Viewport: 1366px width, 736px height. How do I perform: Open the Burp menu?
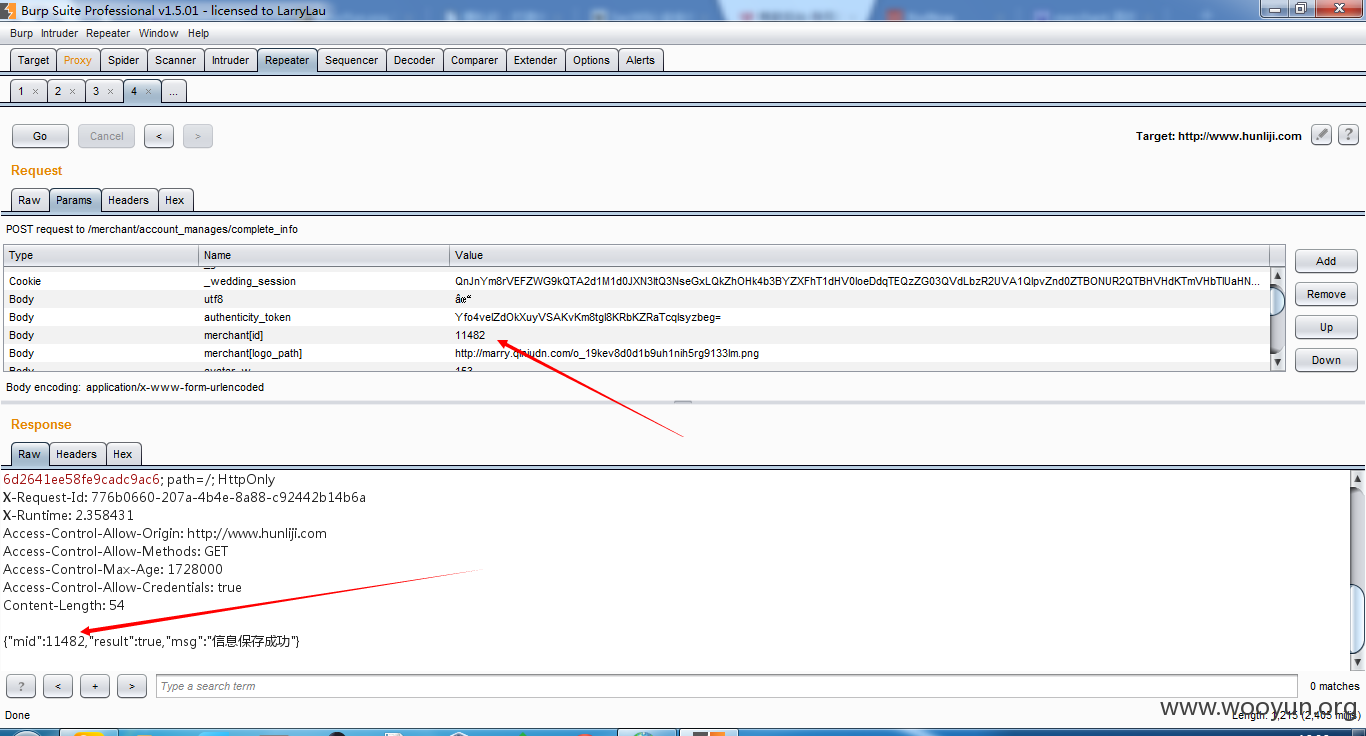(21, 33)
